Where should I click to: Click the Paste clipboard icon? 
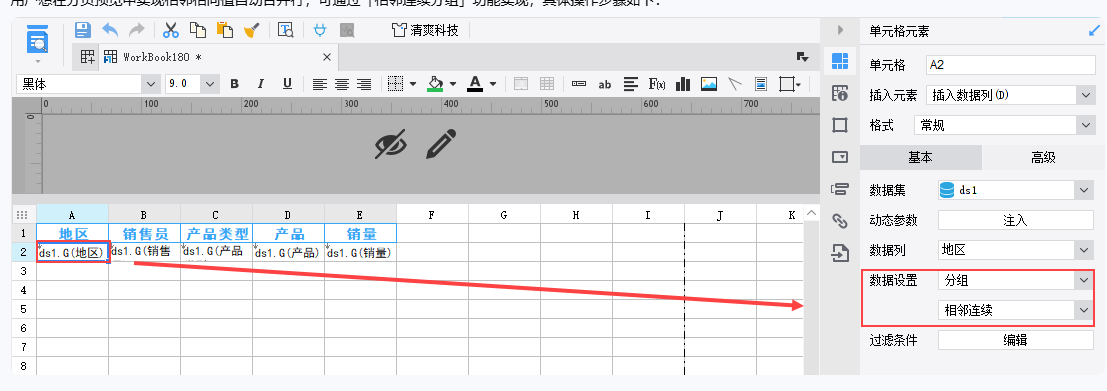pos(225,30)
